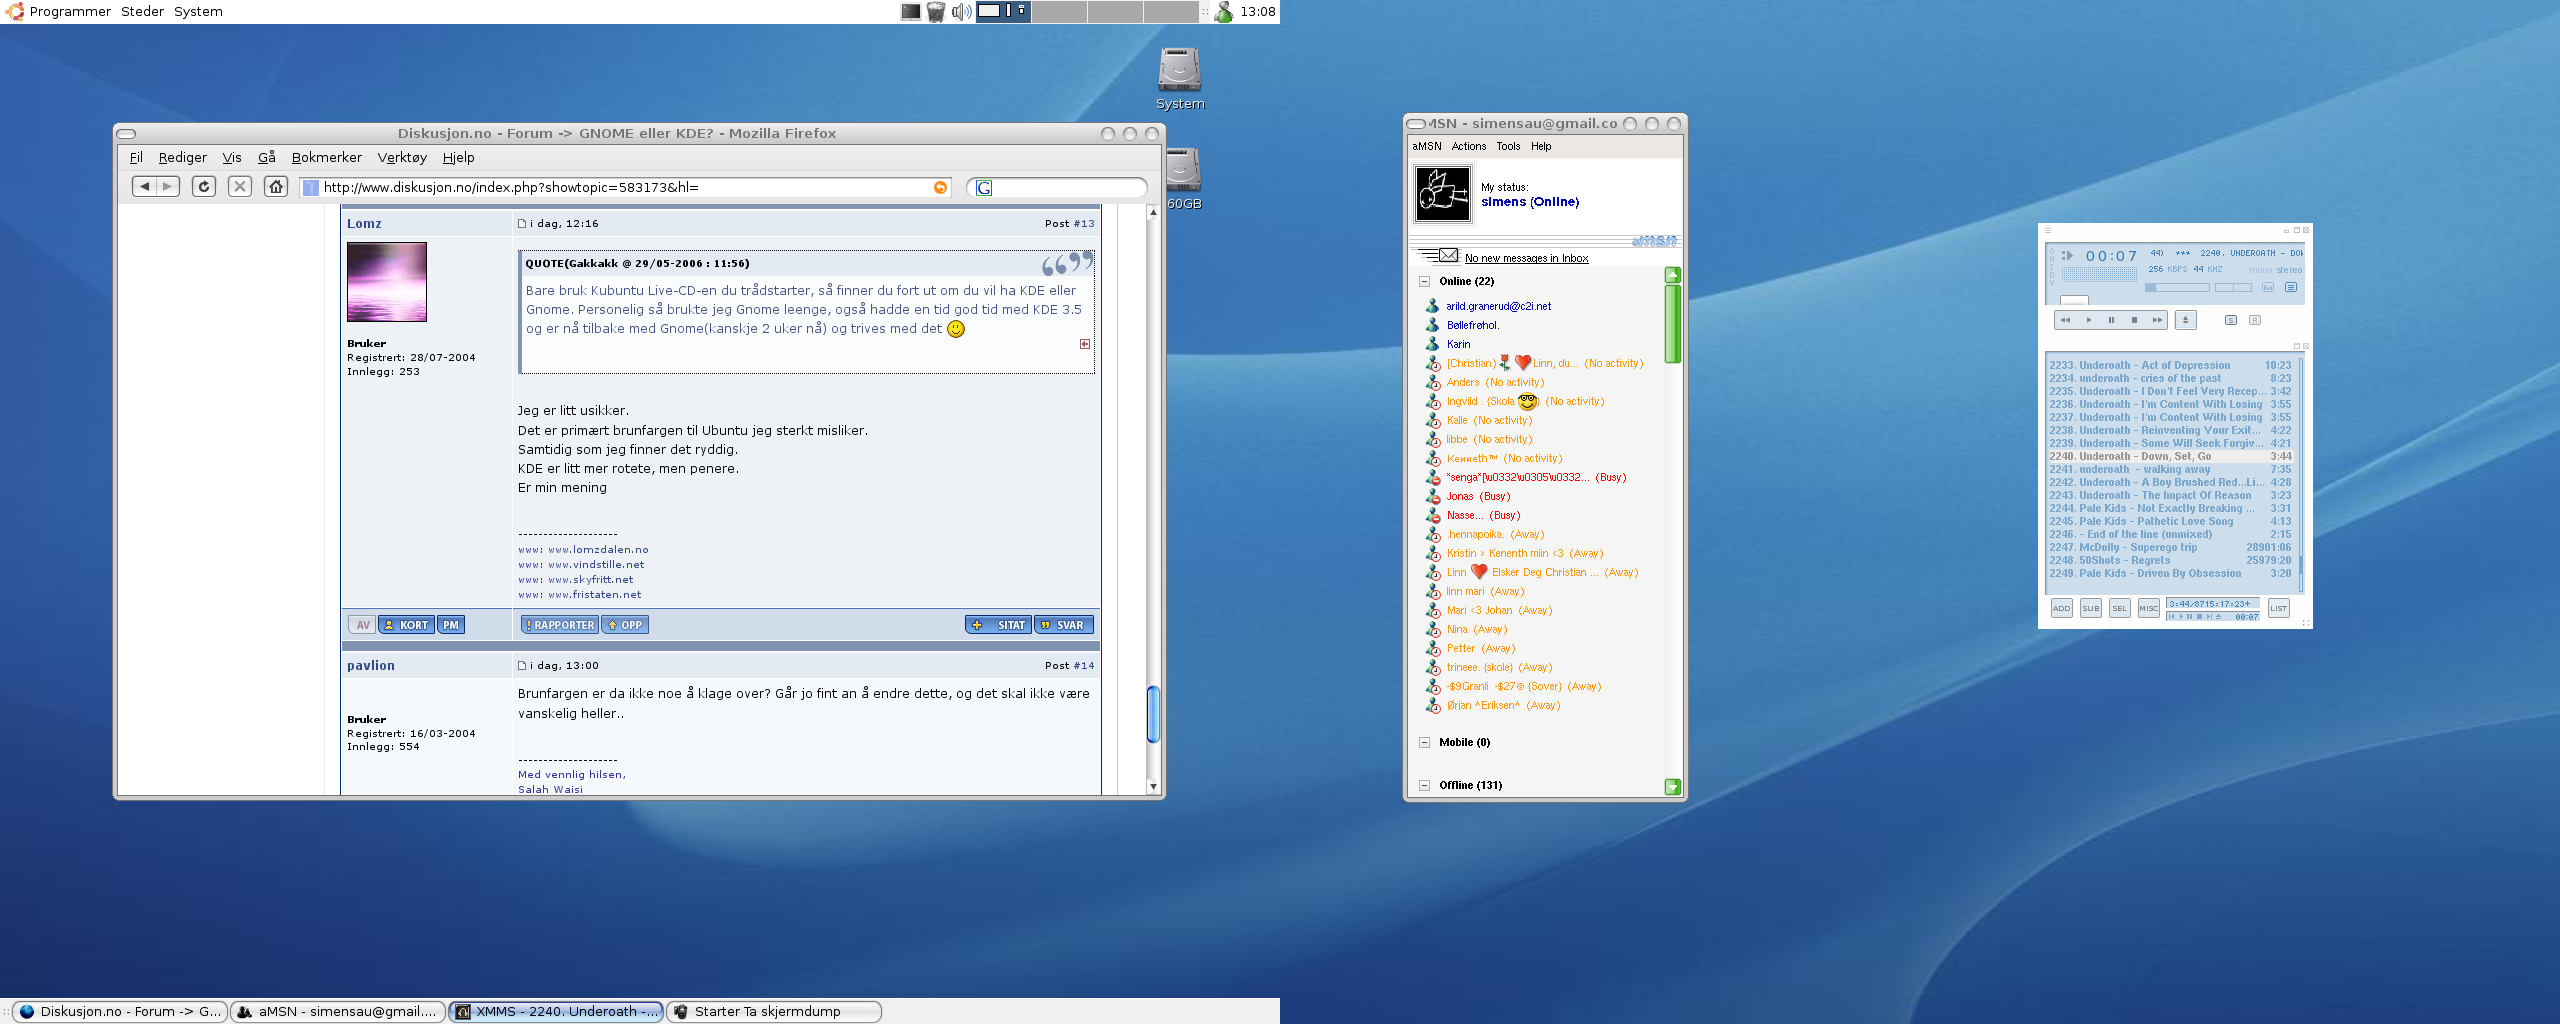Open the pavlion username link

tap(371, 665)
